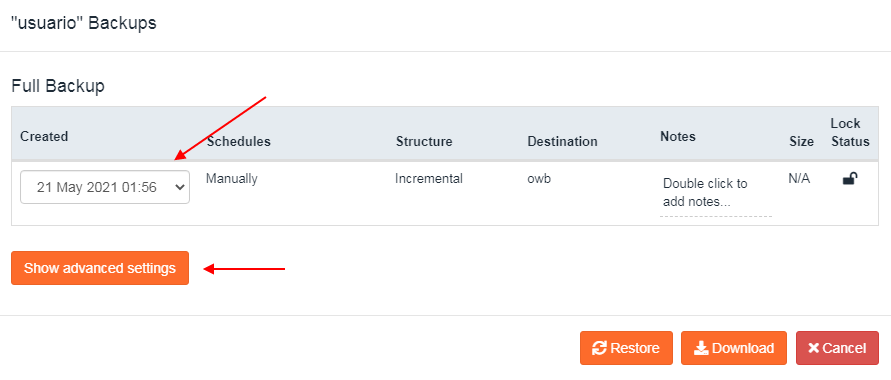Click the Lock Status column header
Viewport: 891px width, 380px height.
850,132
